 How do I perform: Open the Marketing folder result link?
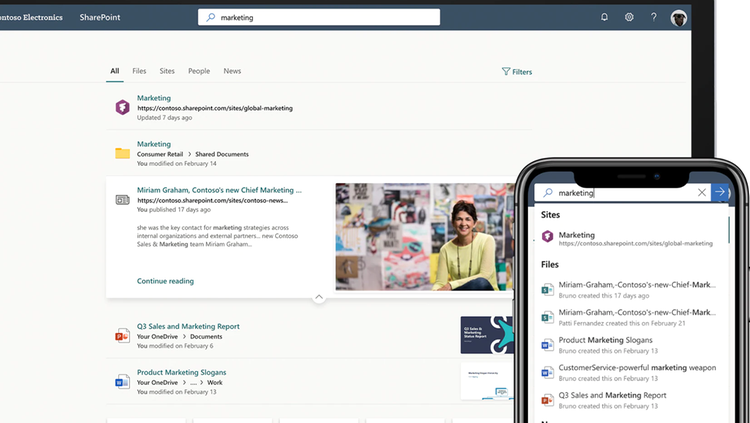[154, 144]
